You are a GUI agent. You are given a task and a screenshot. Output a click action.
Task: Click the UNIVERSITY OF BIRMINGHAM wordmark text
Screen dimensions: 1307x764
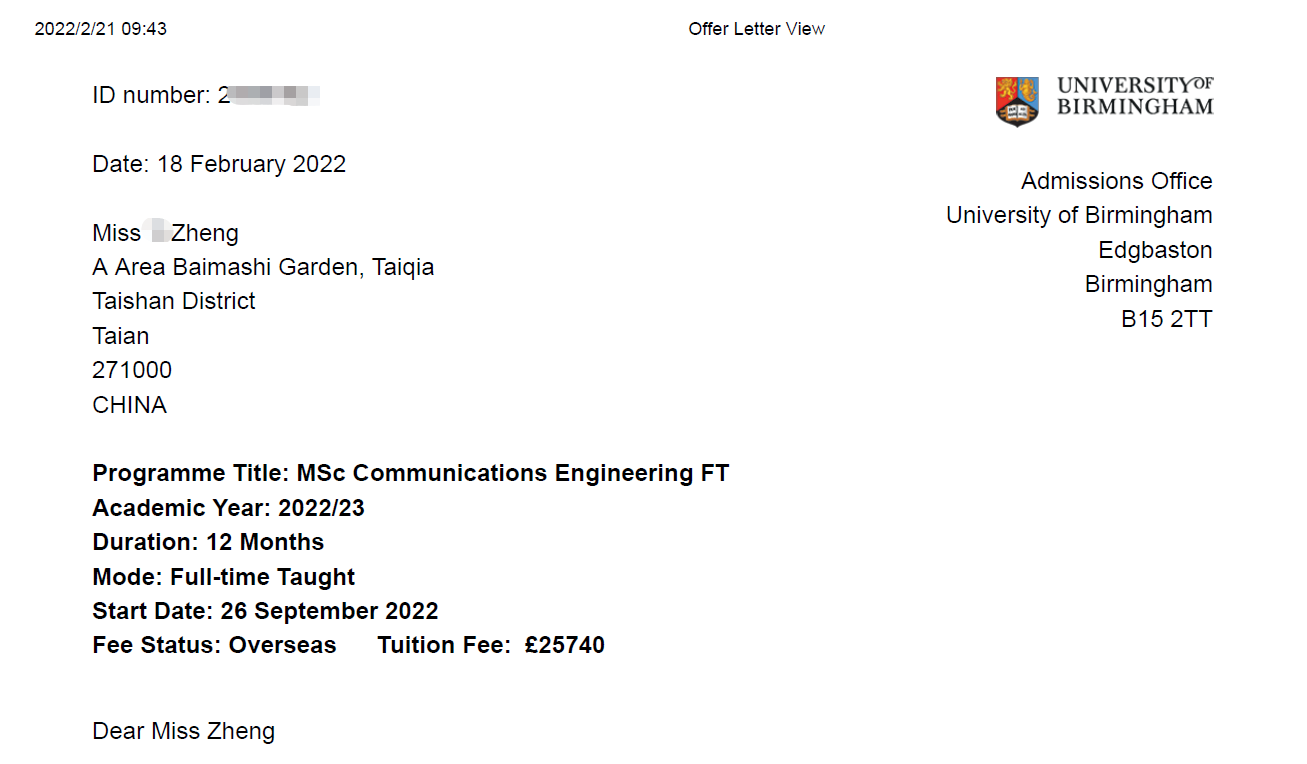pos(1135,96)
